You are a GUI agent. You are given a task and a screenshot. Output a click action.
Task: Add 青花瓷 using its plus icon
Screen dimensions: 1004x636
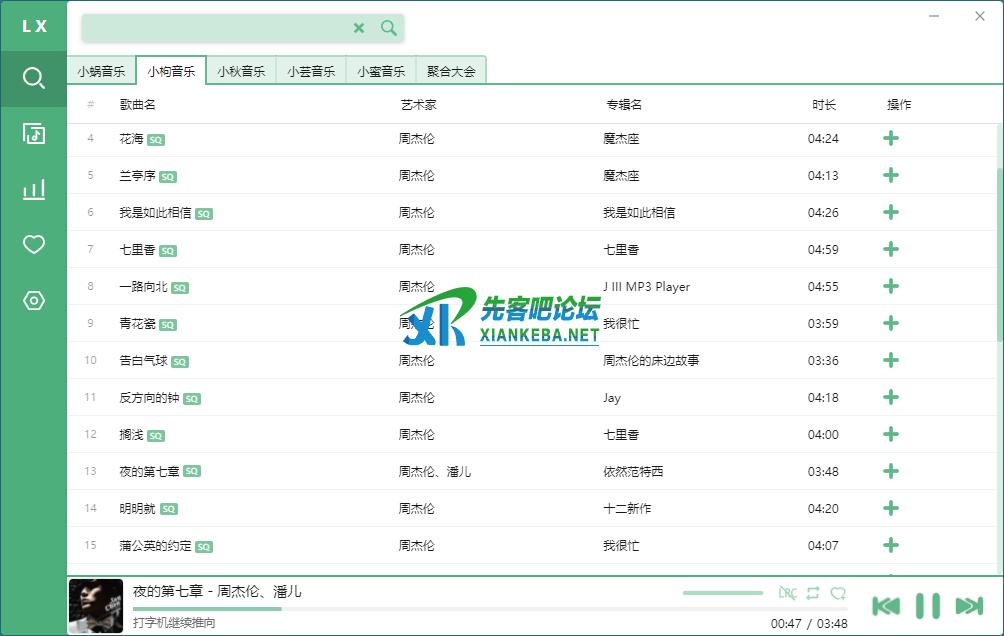pos(891,323)
